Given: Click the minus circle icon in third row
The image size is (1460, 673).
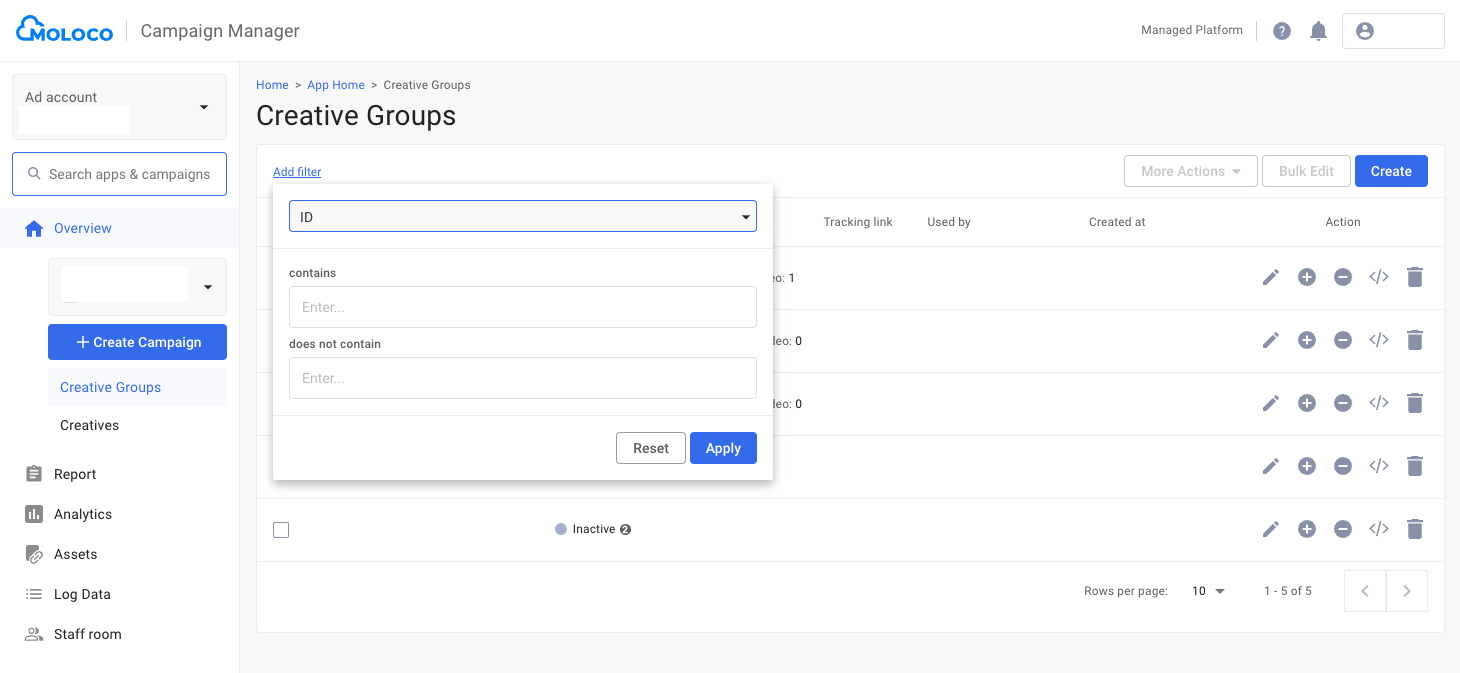Looking at the screenshot, I should tap(1342, 403).
